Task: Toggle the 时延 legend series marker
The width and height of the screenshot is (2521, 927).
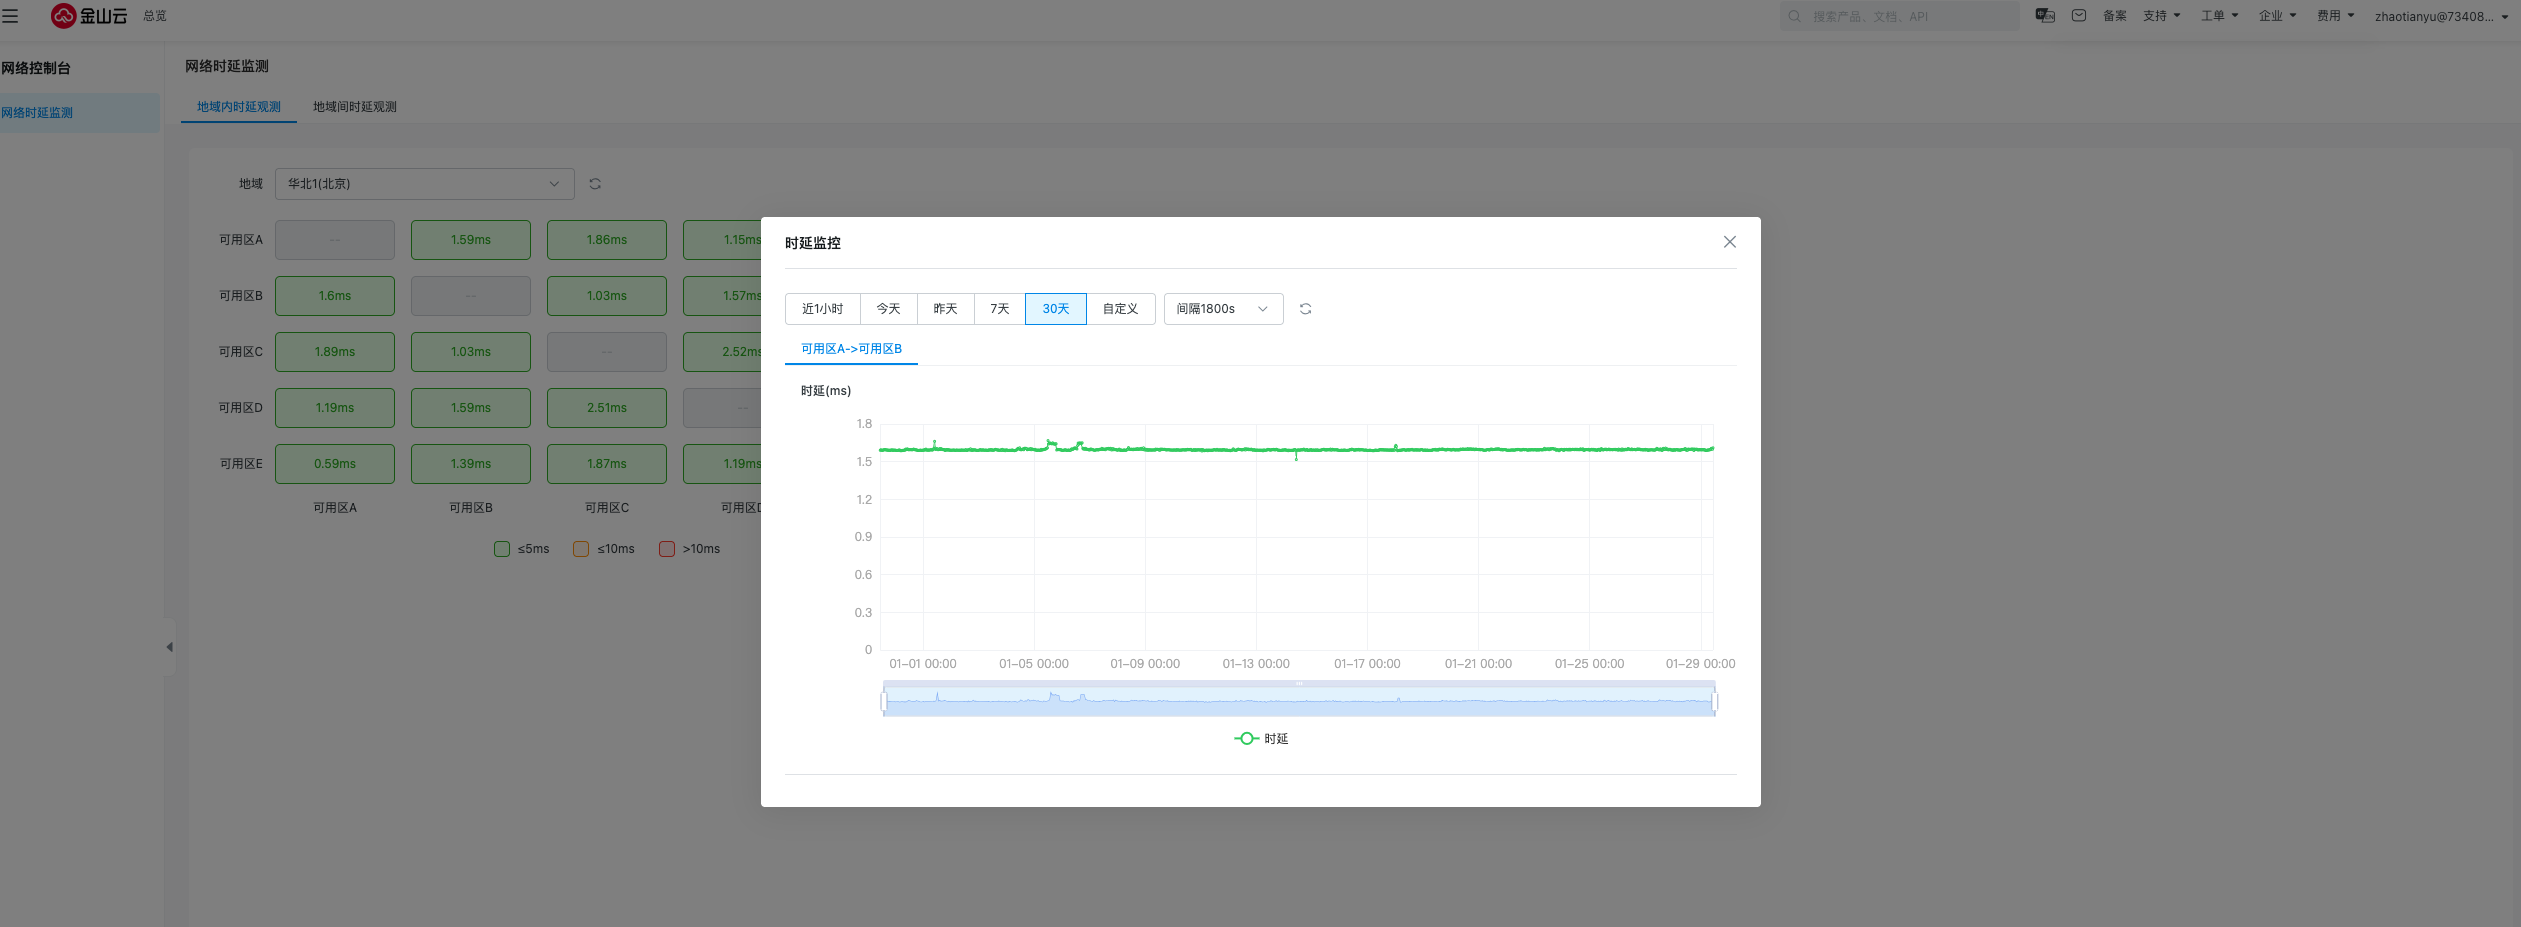Action: [x=1246, y=739]
